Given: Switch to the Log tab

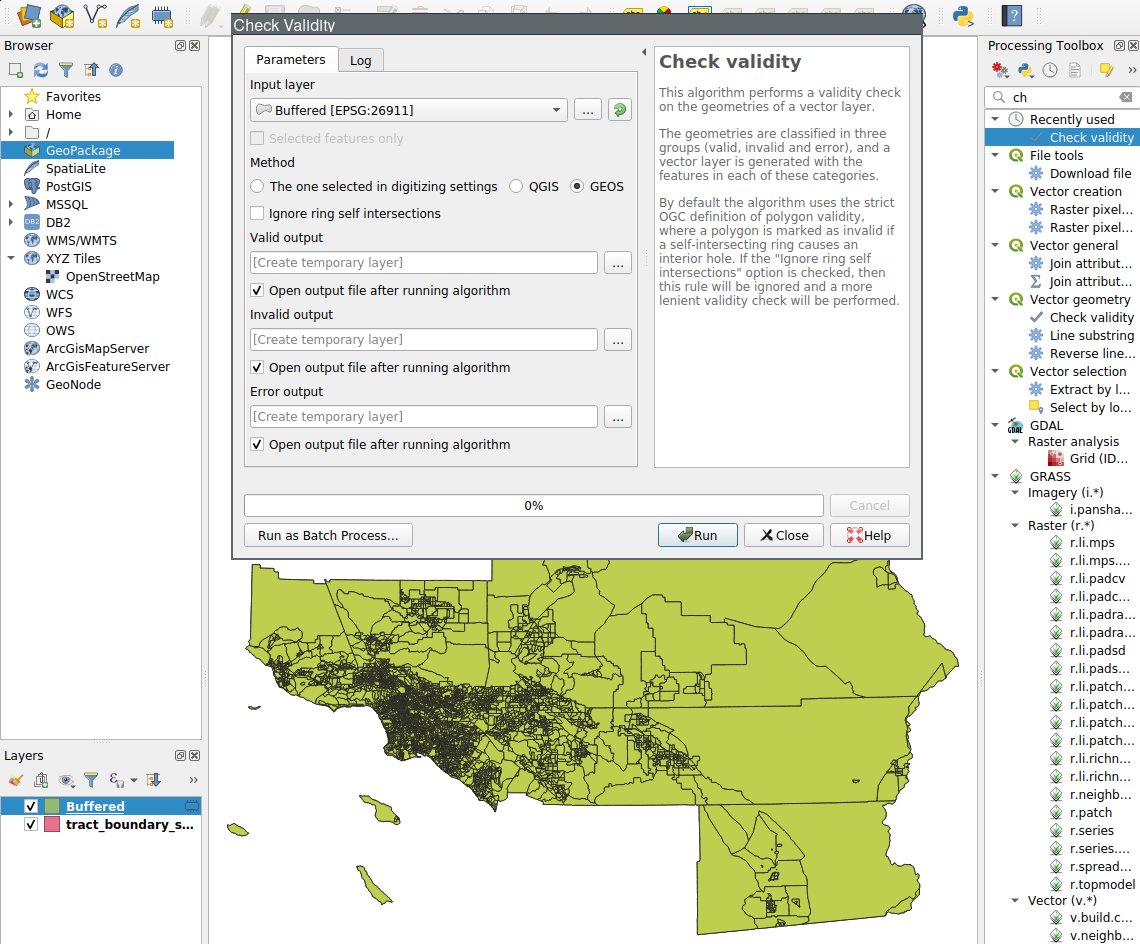Looking at the screenshot, I should pyautogui.click(x=360, y=60).
